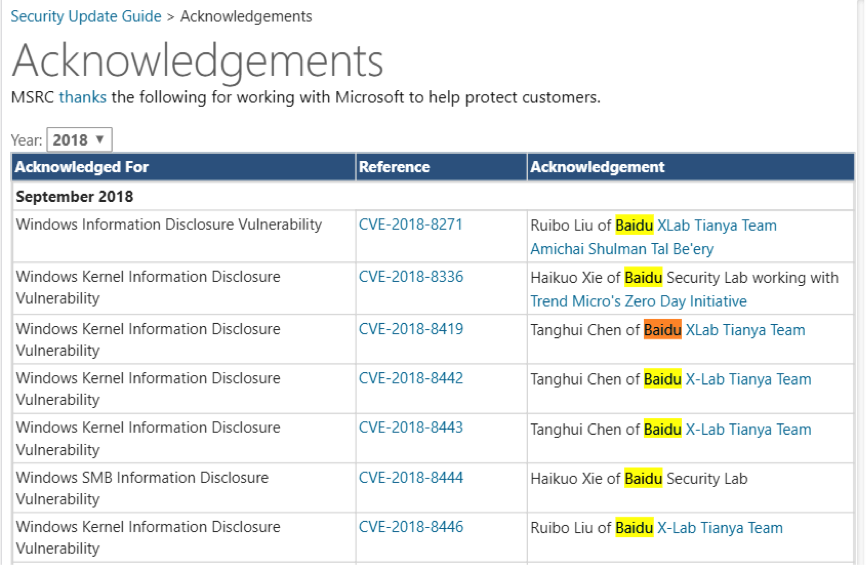Open CVE-2018-8271 reference link
The image size is (866, 565).
(410, 225)
